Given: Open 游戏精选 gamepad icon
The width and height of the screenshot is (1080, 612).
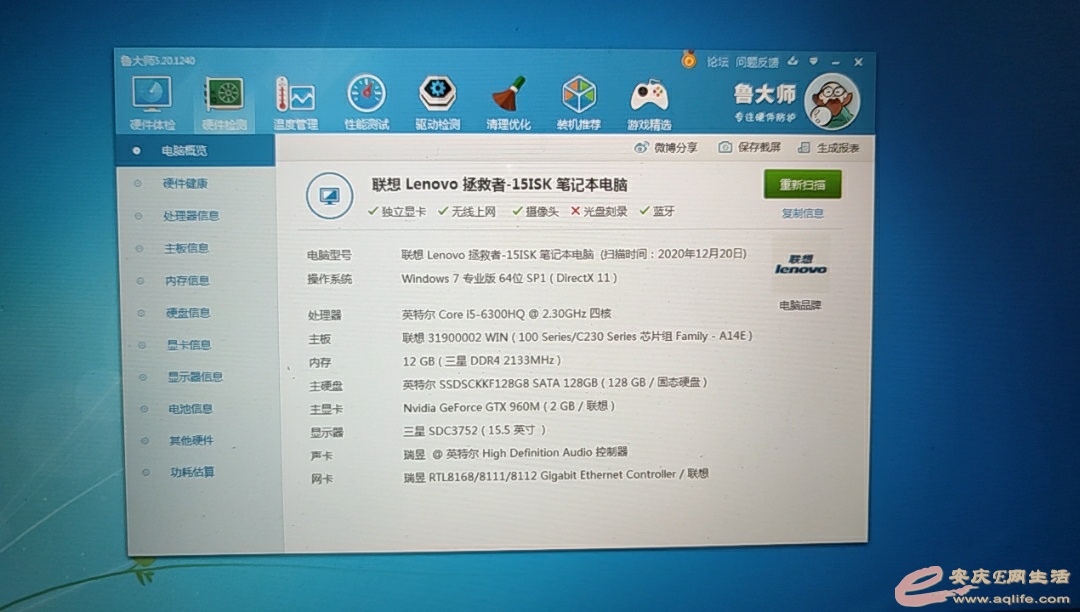Looking at the screenshot, I should click(x=649, y=98).
